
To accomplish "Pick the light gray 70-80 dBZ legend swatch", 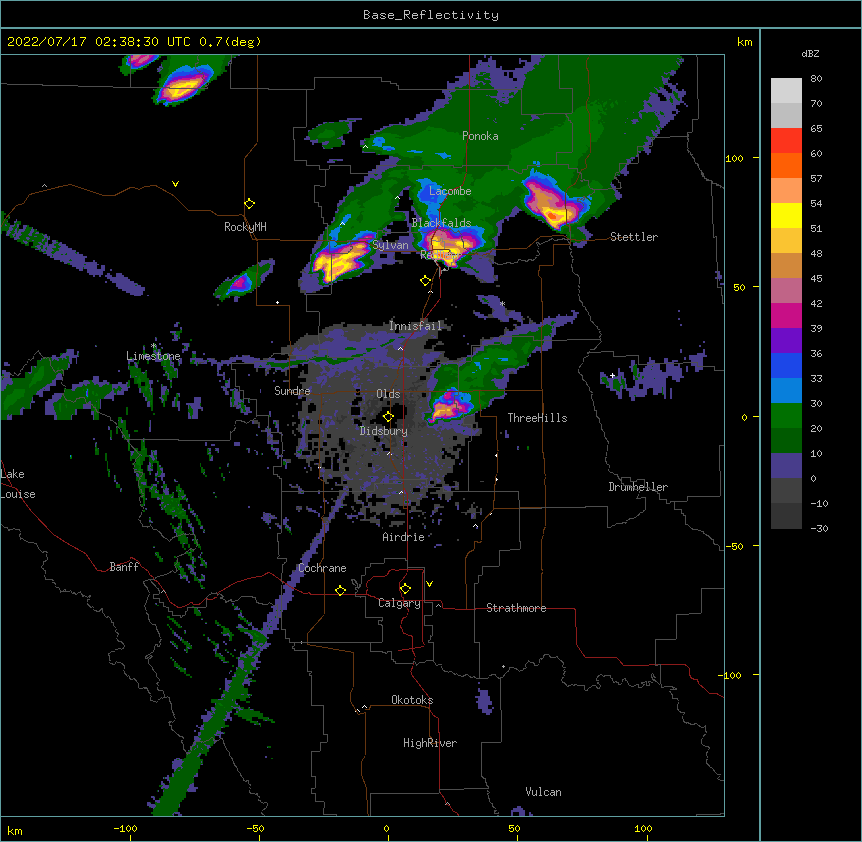I will pos(786,91).
